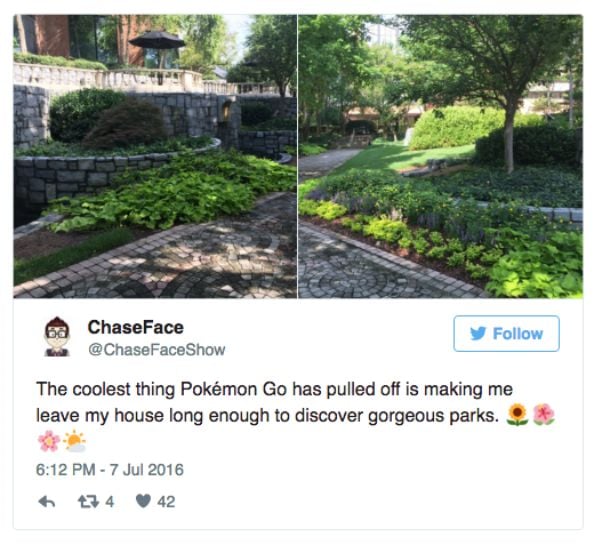Image resolution: width=594 pixels, height=545 pixels.
Task: Open the left garden photo with umbrella
Action: coord(155,156)
